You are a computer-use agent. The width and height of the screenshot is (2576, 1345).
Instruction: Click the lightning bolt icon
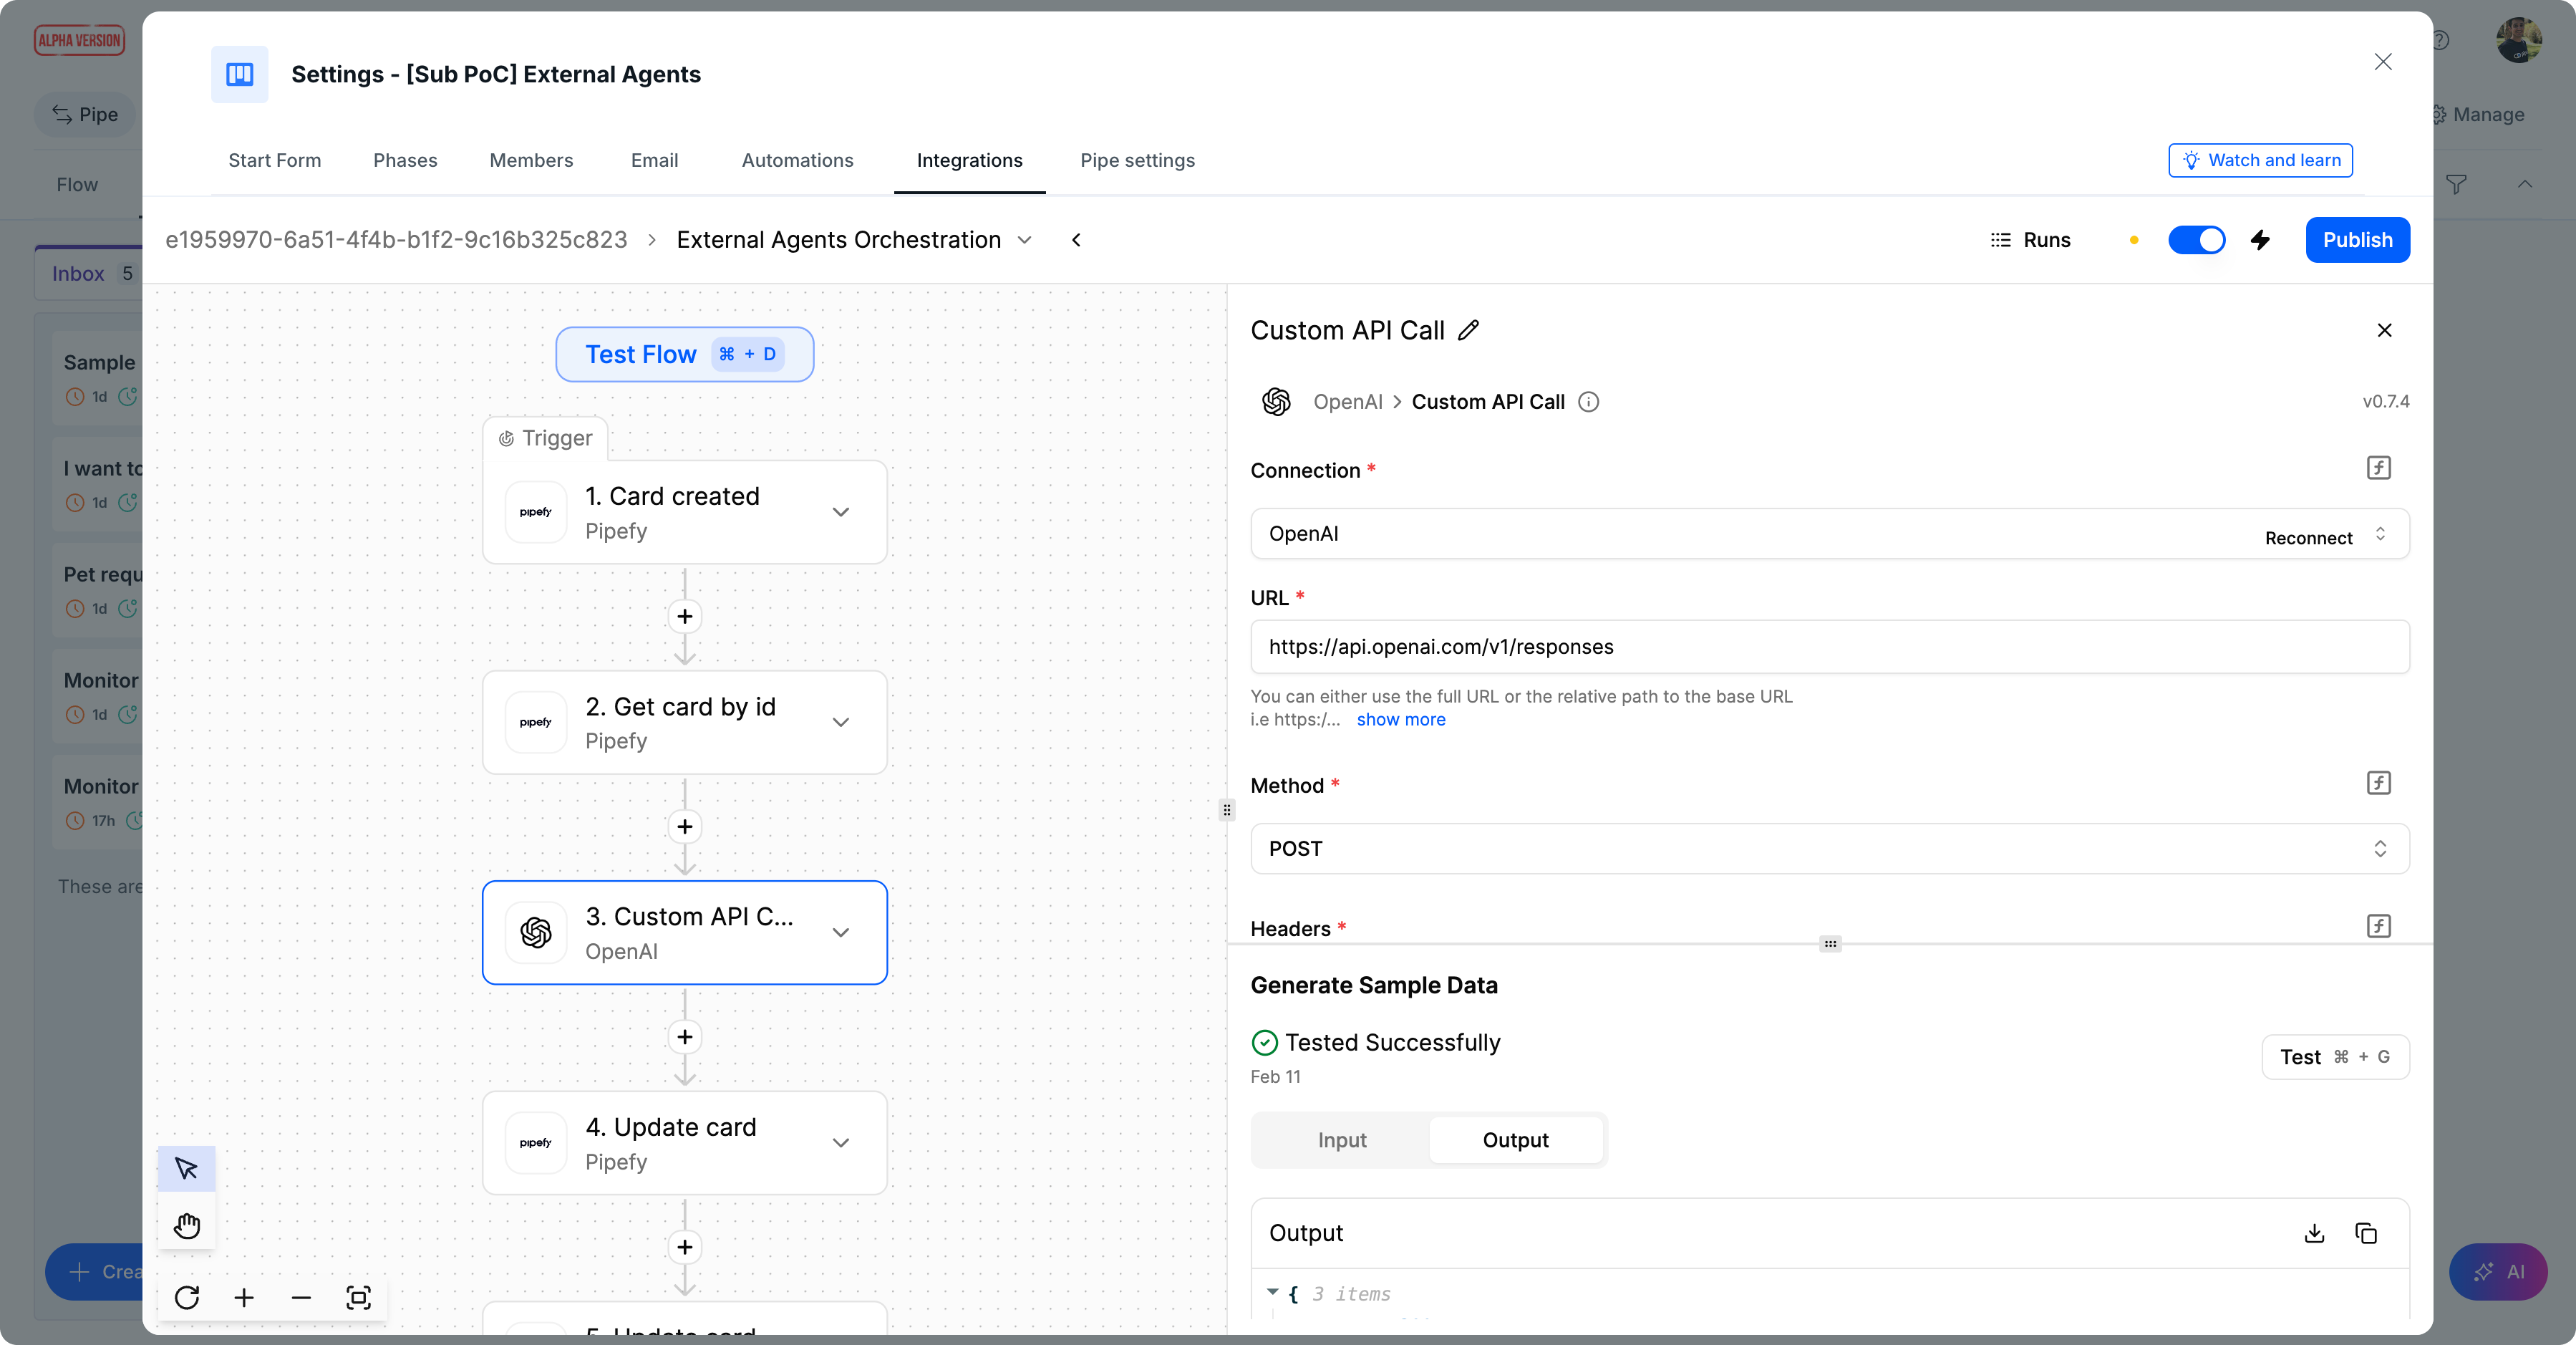point(2260,240)
